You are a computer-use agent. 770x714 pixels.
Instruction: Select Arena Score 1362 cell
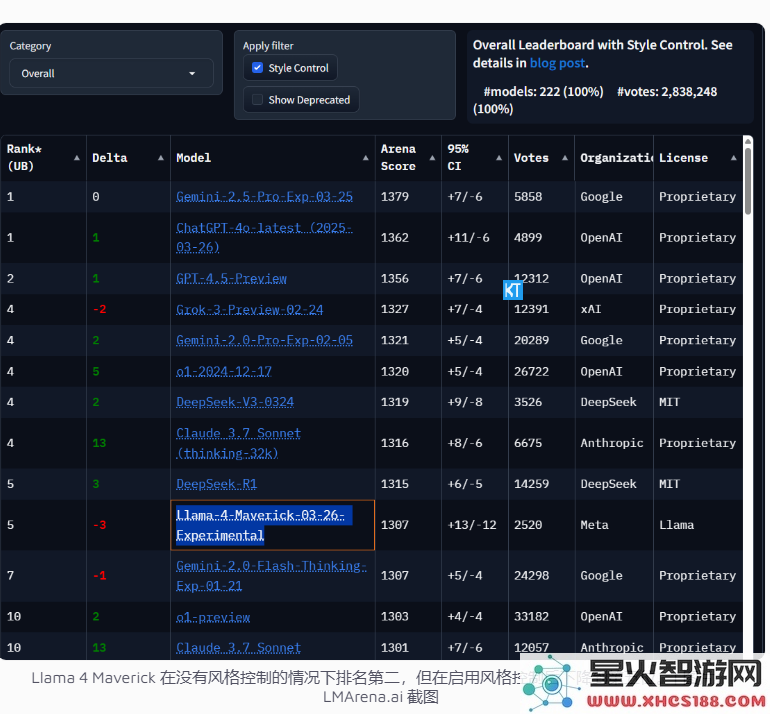click(408, 237)
